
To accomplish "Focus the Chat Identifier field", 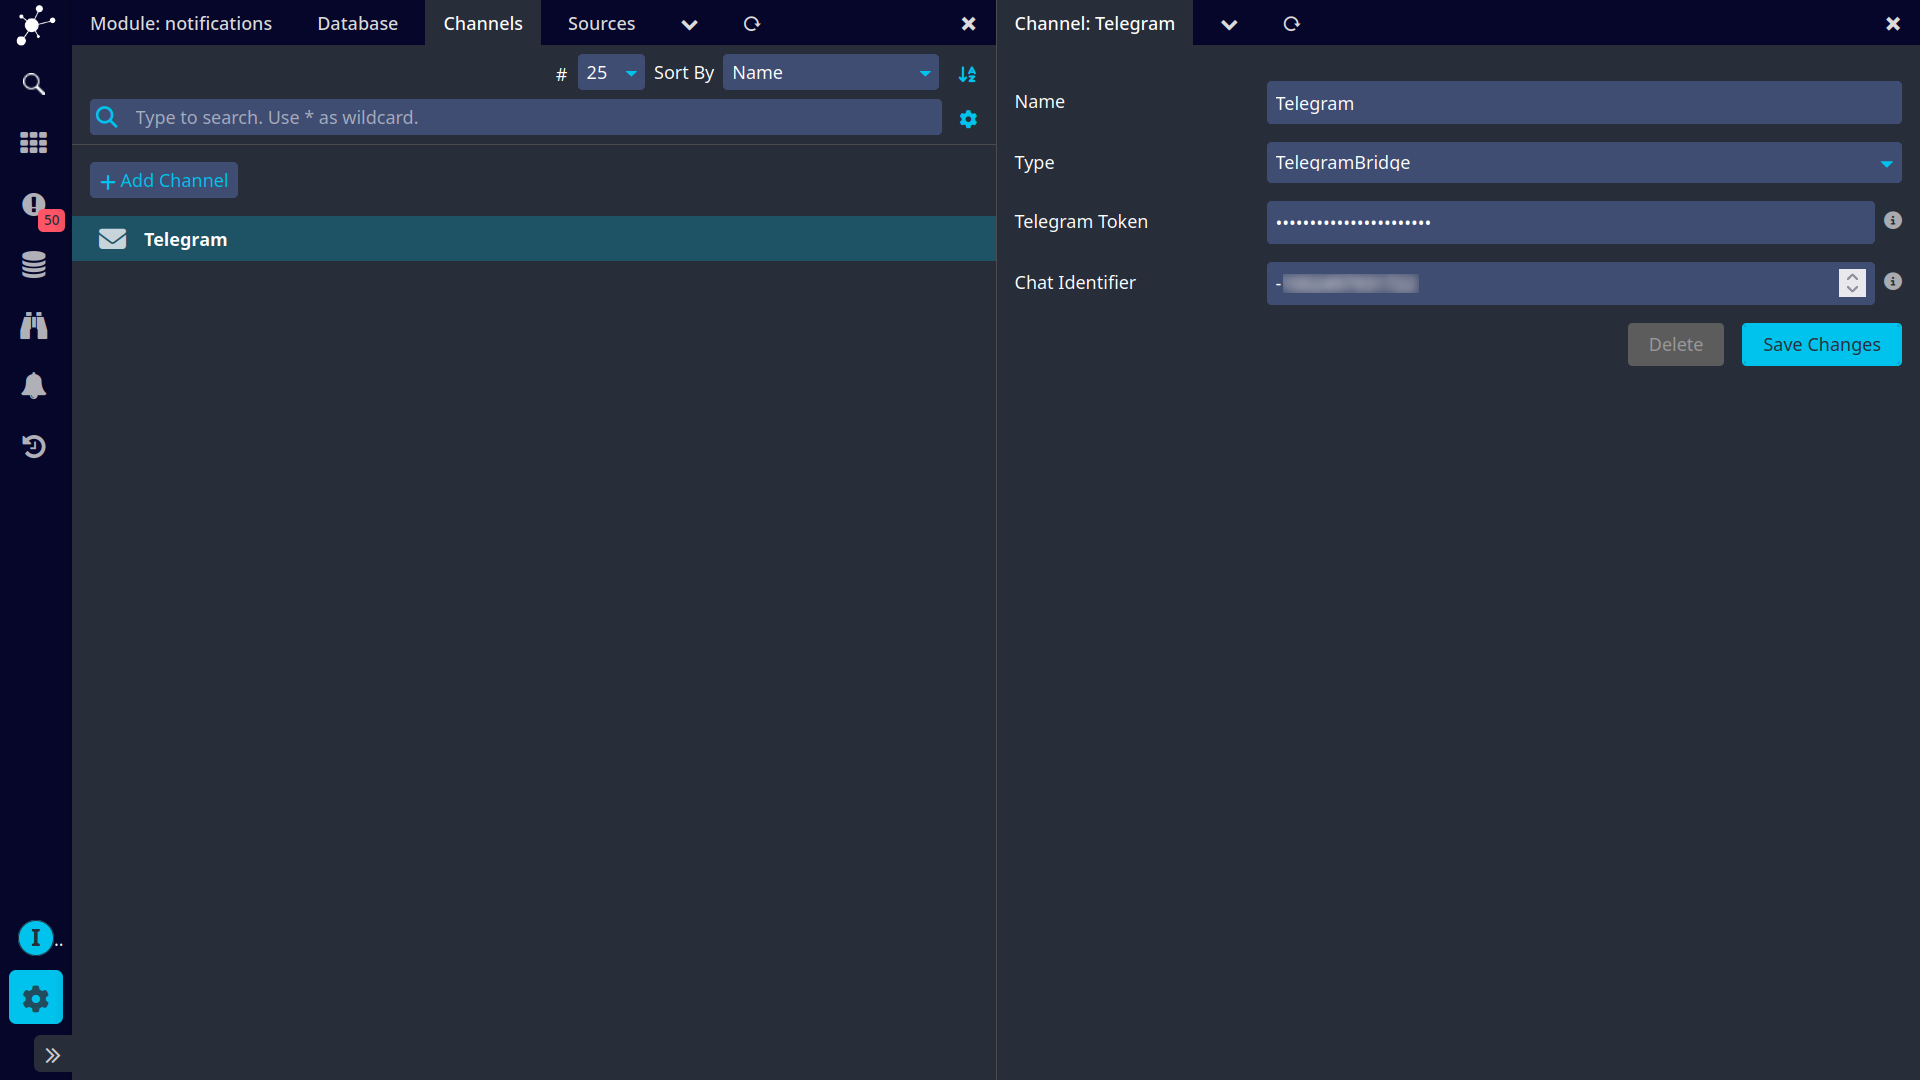I will pyautogui.click(x=1570, y=283).
